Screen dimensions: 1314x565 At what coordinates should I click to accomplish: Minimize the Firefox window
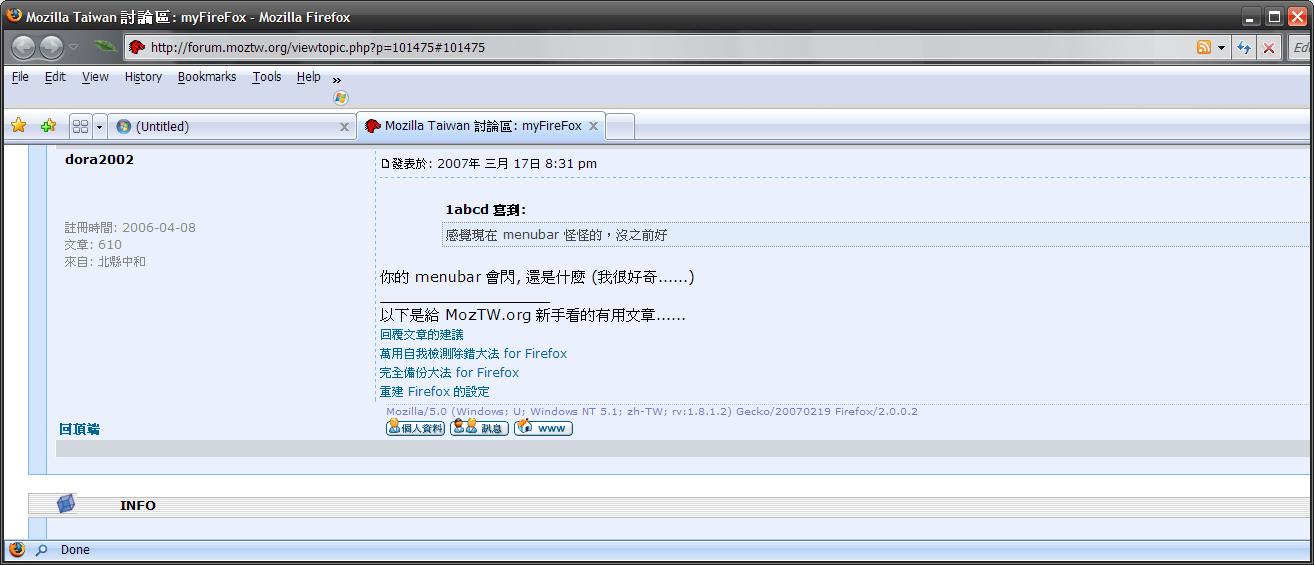pyautogui.click(x=1251, y=16)
